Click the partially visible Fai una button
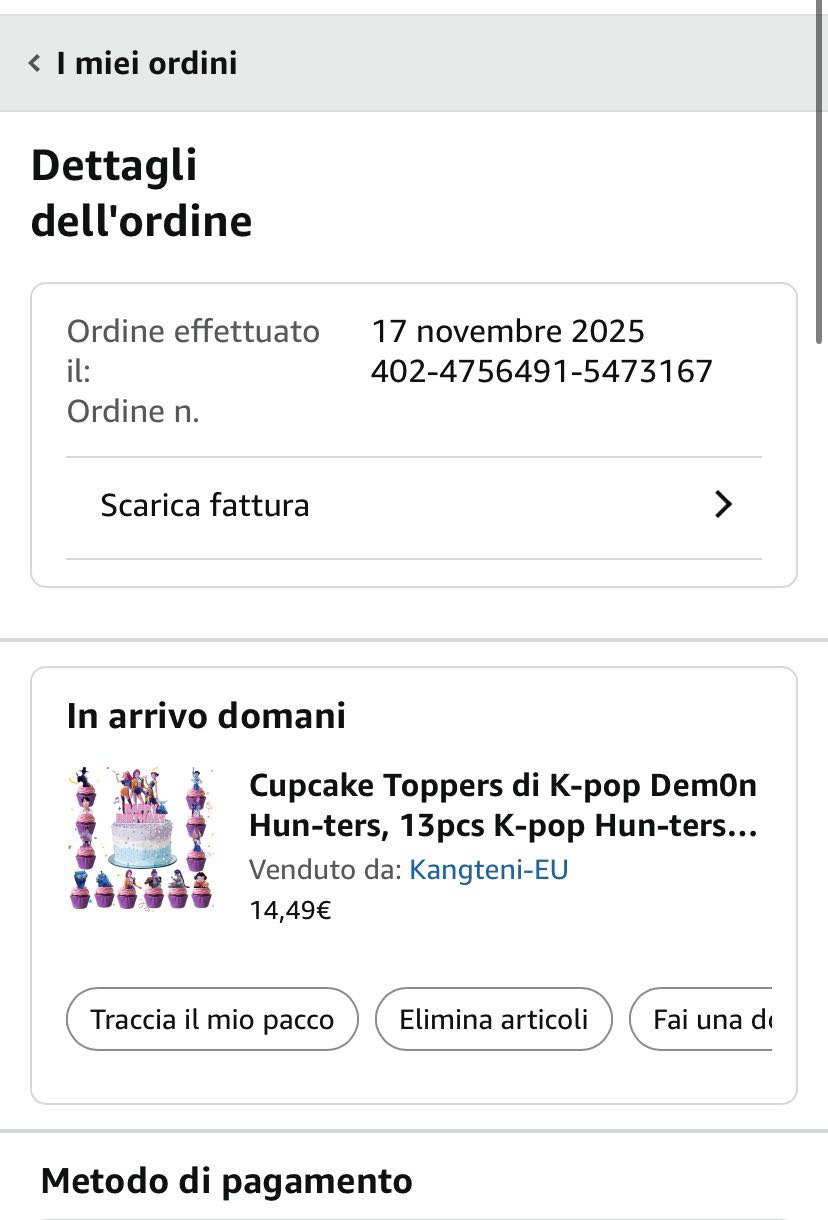Viewport: 828px width, 1220px height. click(702, 1020)
